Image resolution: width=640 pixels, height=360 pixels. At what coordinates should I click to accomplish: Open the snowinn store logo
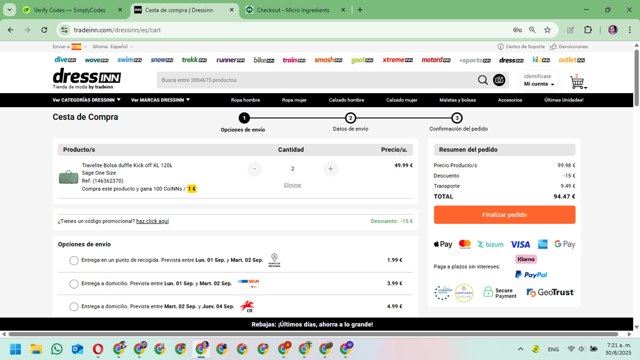click(162, 60)
